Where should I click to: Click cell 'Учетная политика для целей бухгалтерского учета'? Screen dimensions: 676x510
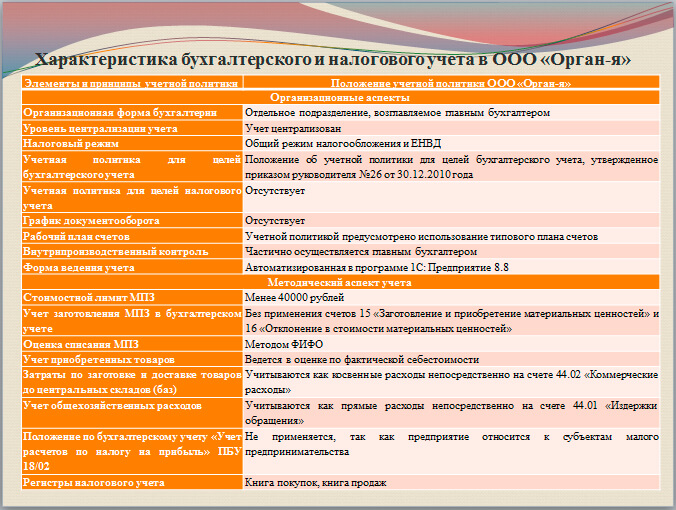click(x=132, y=167)
